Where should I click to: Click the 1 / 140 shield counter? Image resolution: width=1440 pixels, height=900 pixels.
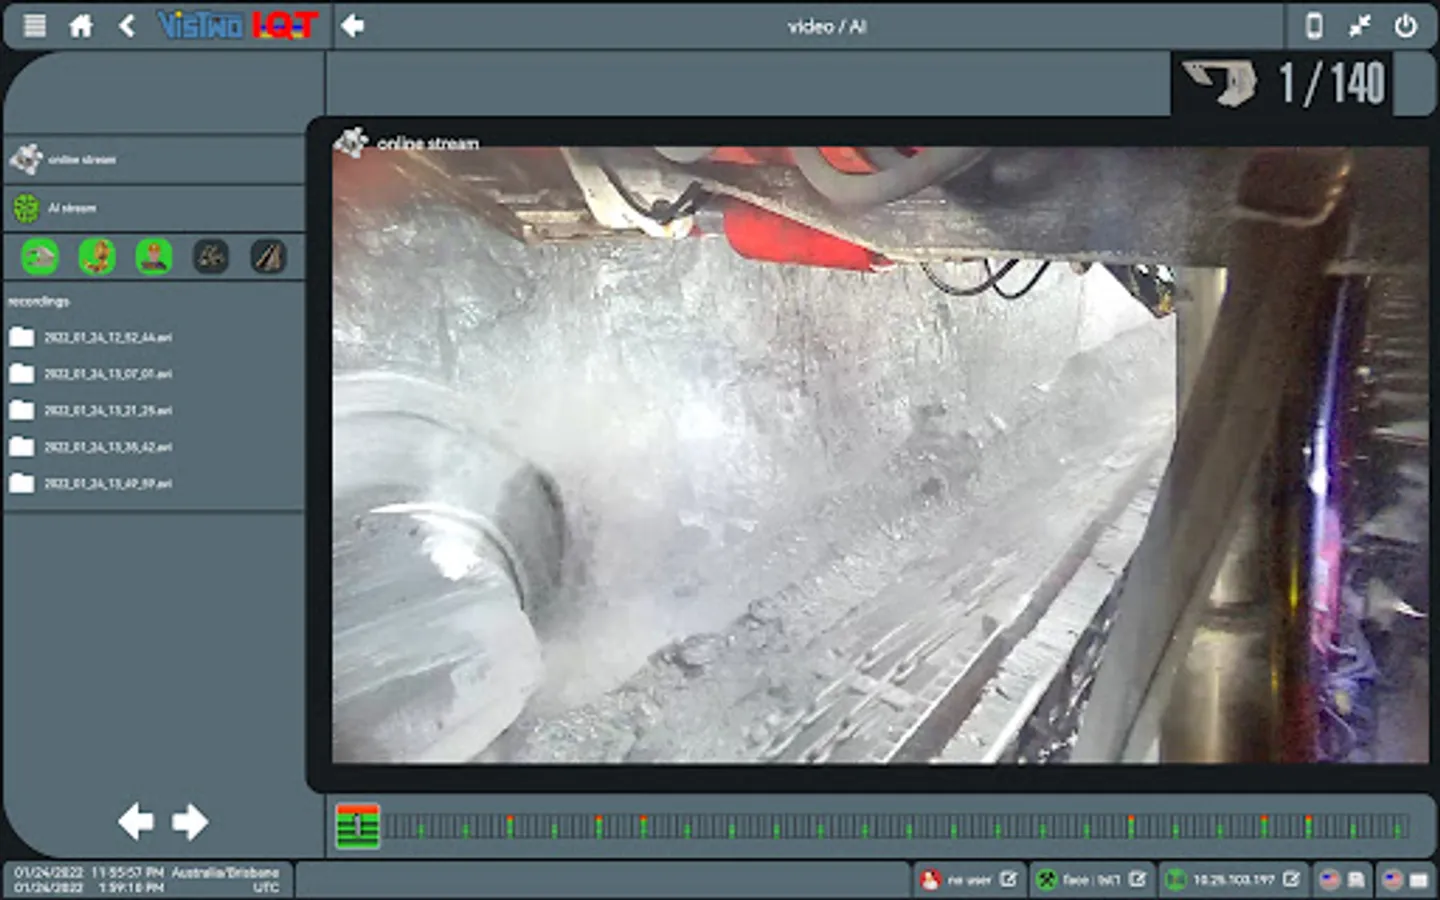[x=1332, y=83]
